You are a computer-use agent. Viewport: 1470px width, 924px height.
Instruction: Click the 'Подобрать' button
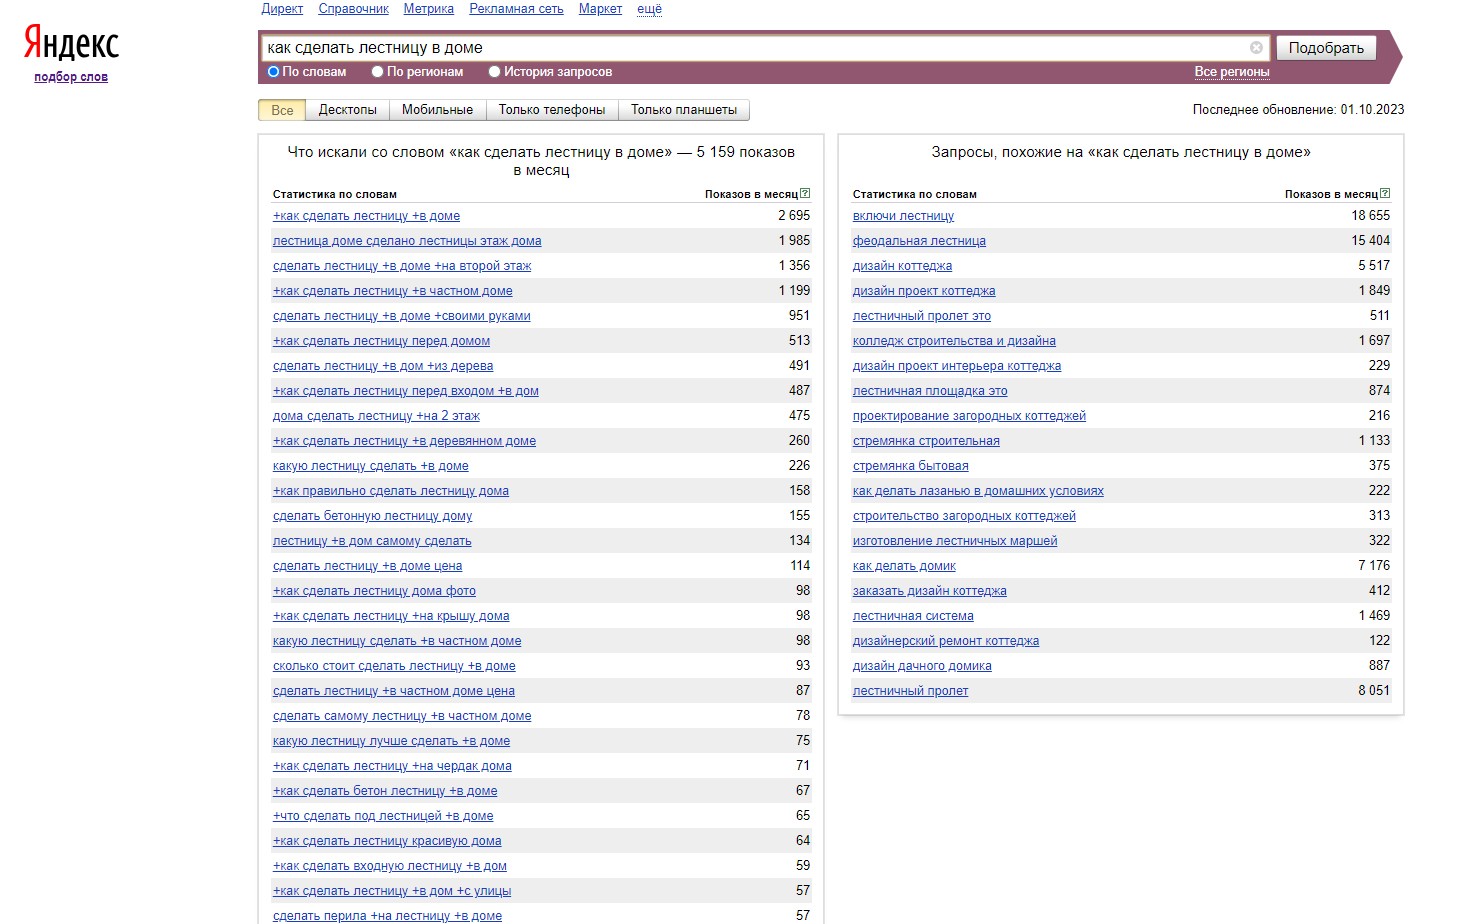pyautogui.click(x=1326, y=48)
